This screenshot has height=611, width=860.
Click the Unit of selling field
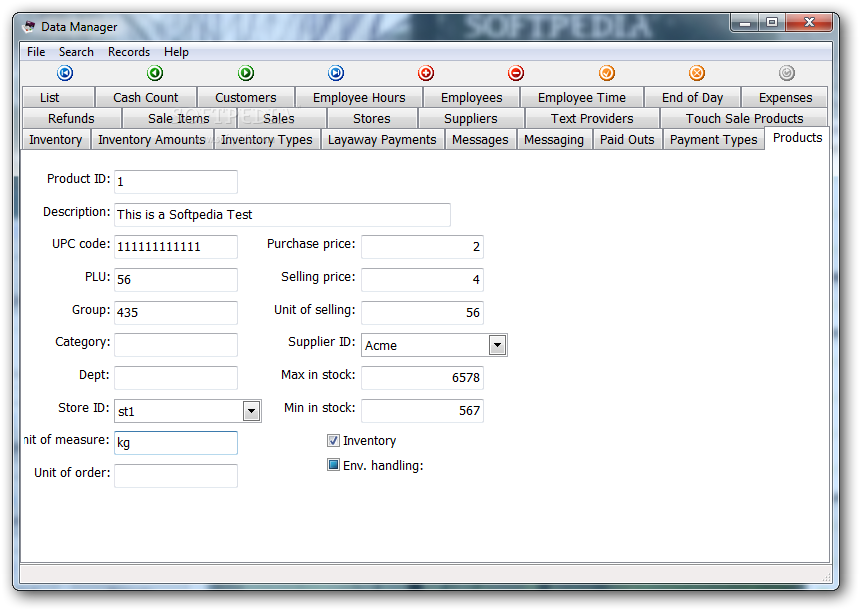(x=422, y=312)
